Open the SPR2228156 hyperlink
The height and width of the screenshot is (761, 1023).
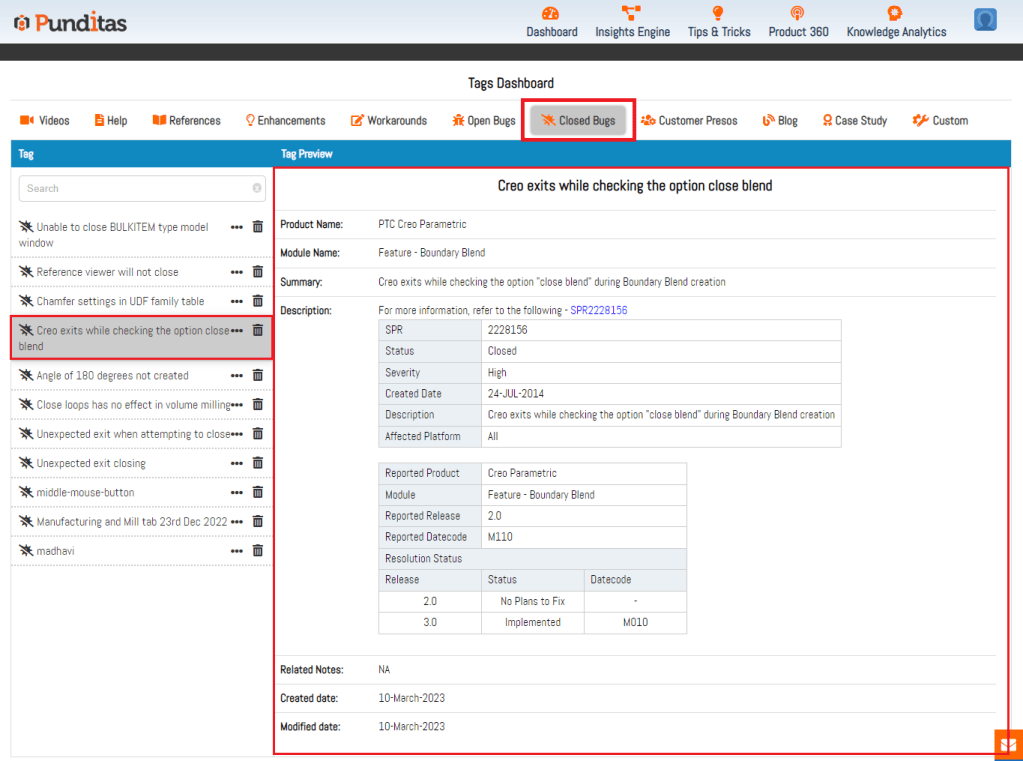[x=598, y=311]
